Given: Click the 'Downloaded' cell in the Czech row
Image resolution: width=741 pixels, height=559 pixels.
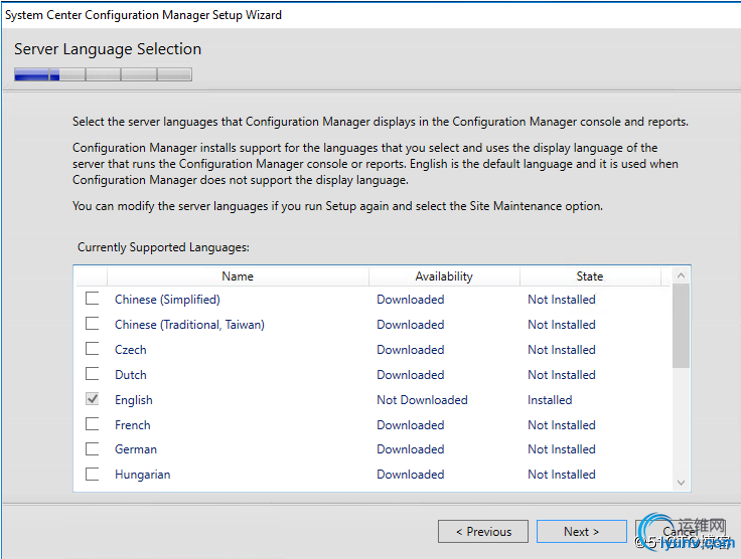Looking at the screenshot, I should click(410, 350).
